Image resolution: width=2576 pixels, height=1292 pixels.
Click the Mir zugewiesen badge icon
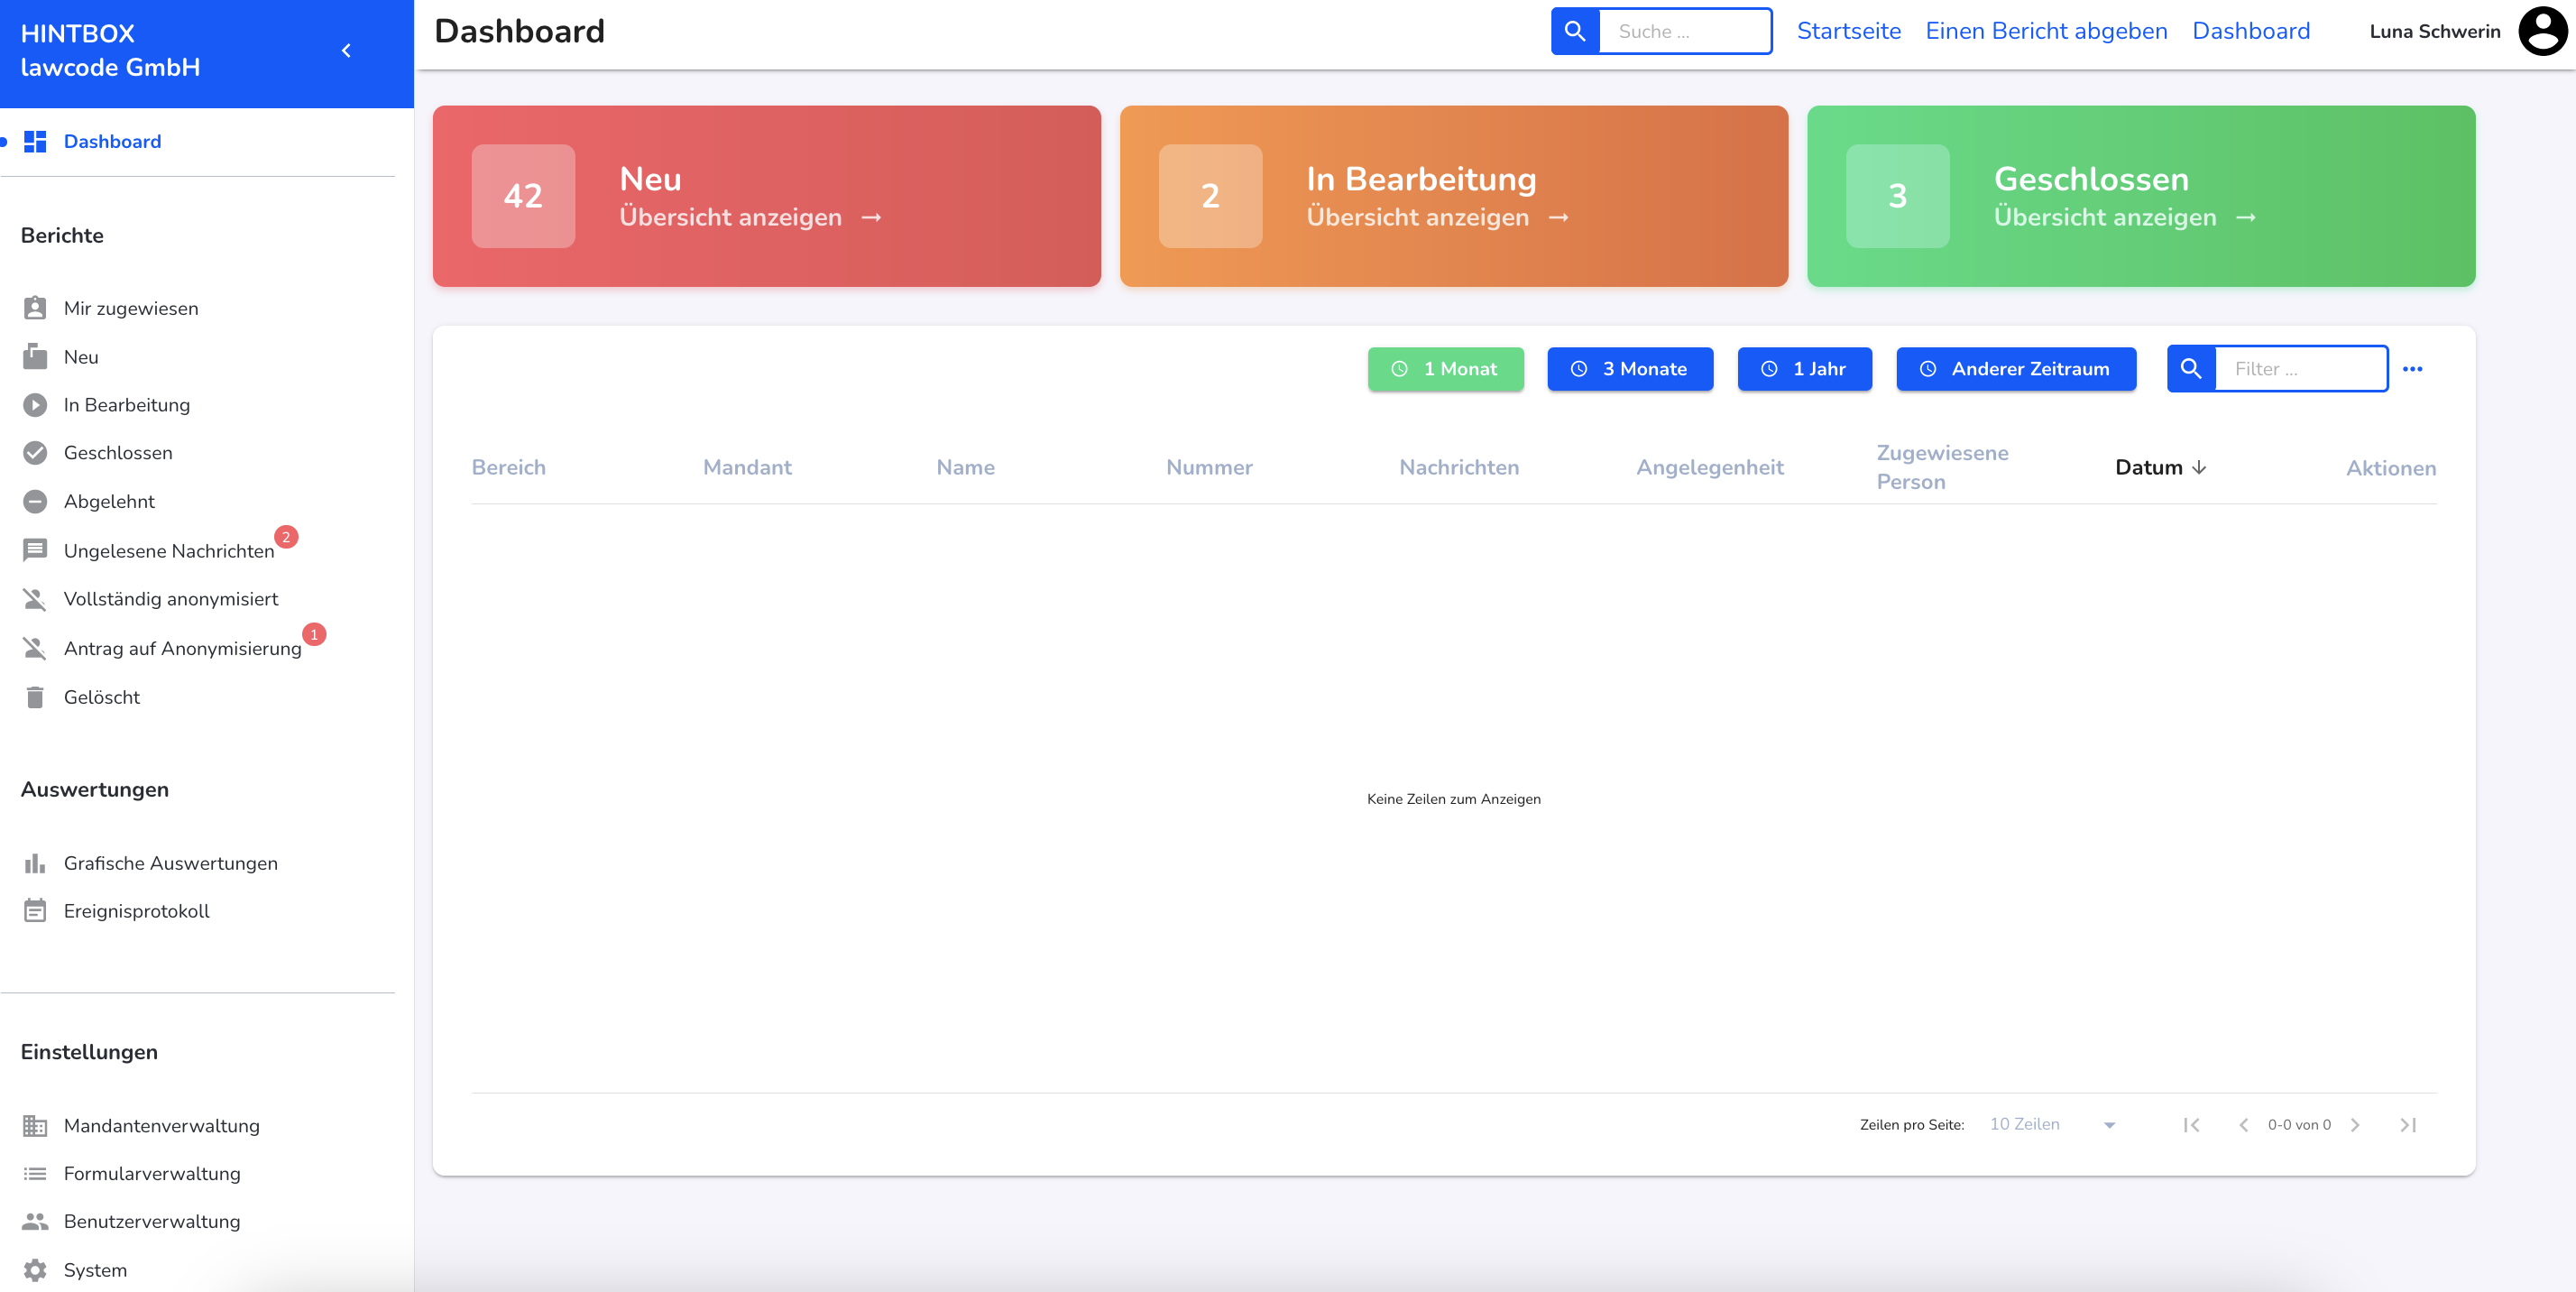pyautogui.click(x=35, y=308)
